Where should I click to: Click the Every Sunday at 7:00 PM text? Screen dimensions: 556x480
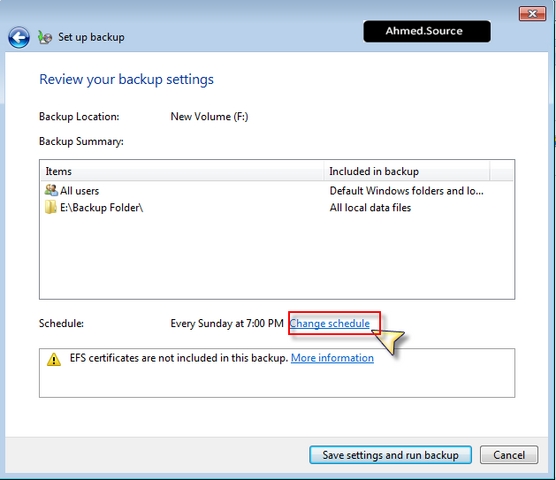coord(227,323)
